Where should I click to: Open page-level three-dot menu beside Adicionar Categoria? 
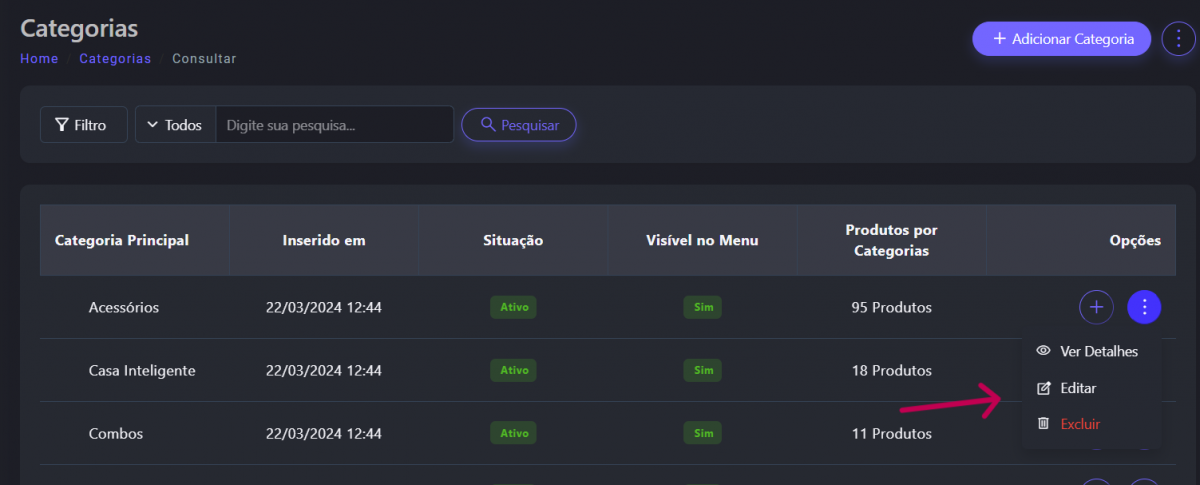[1178, 39]
